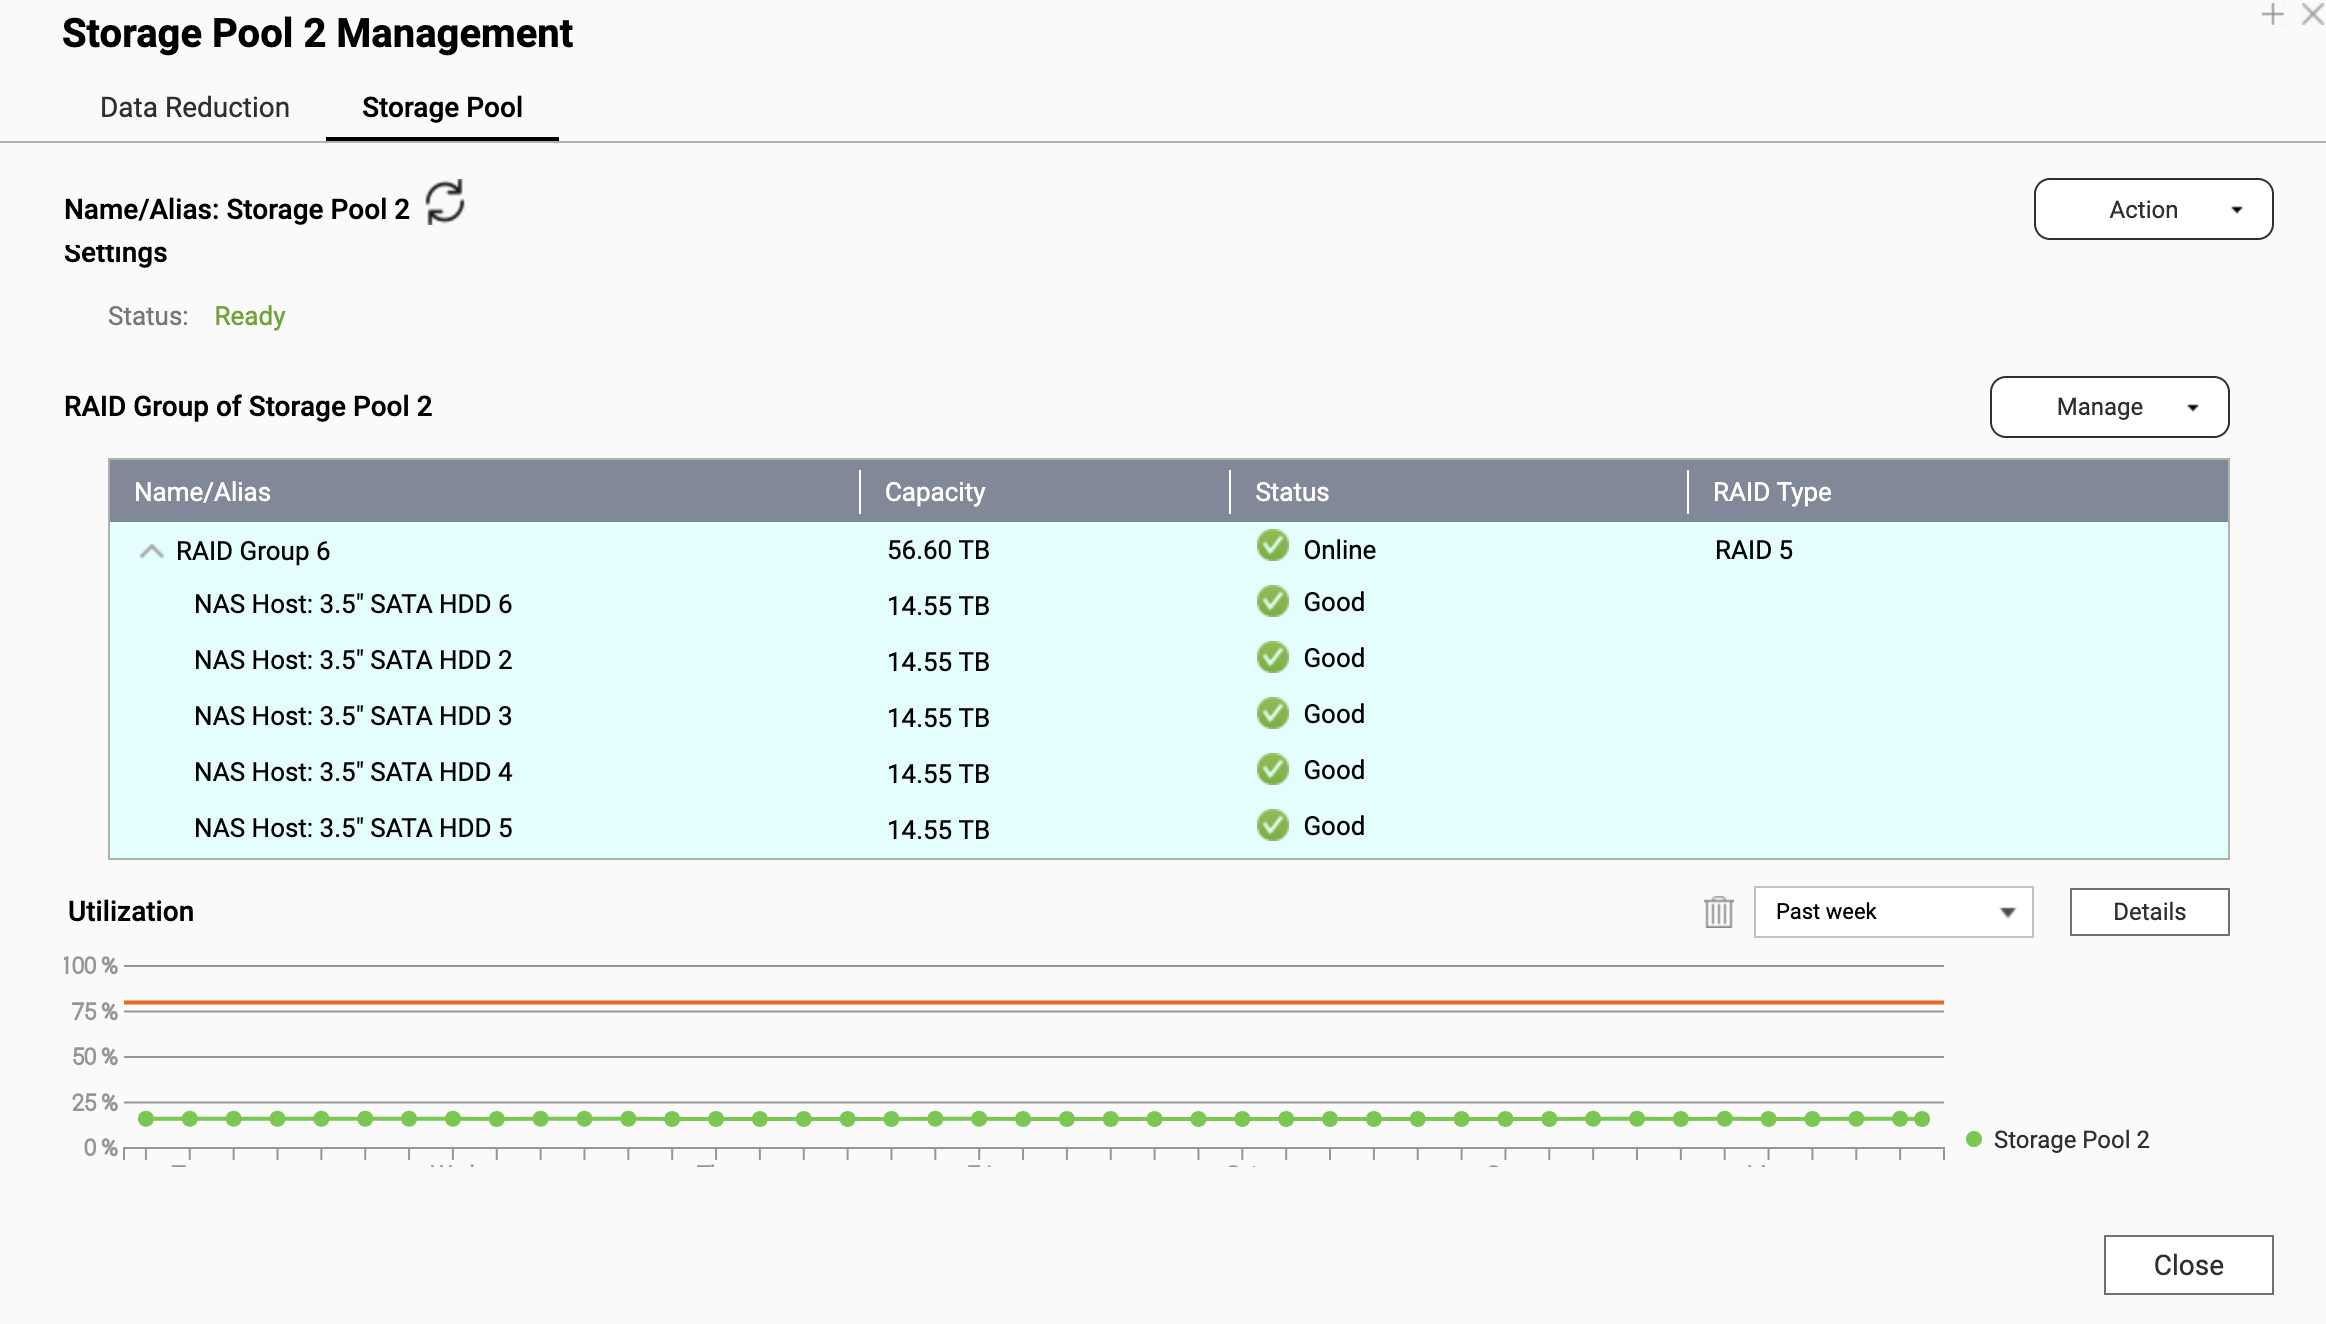The width and height of the screenshot is (2326, 1324).
Task: Click the refresh icon beside Storage Pool 2
Action: coord(445,203)
